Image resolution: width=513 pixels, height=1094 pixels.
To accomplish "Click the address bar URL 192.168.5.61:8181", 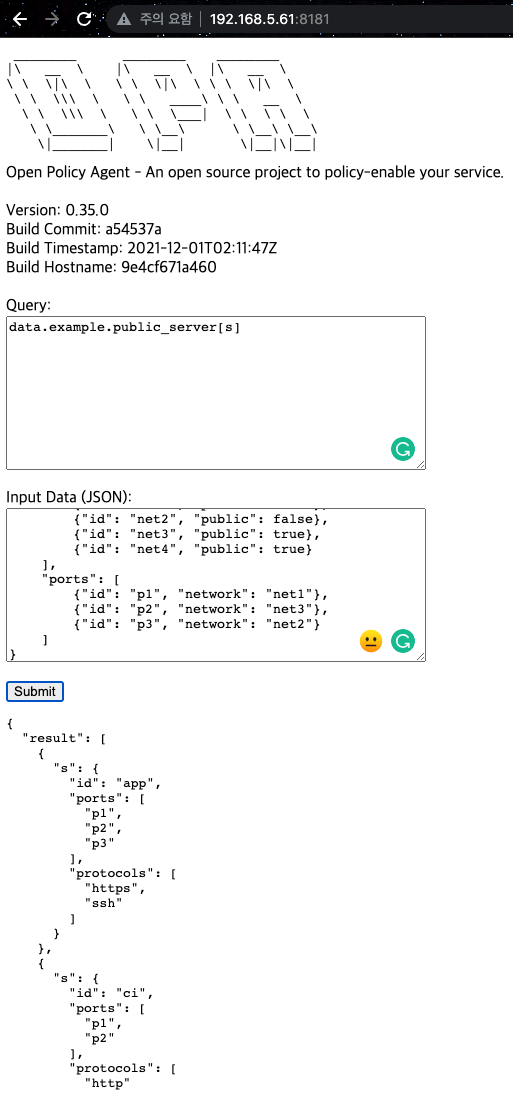I will tap(269, 19).
